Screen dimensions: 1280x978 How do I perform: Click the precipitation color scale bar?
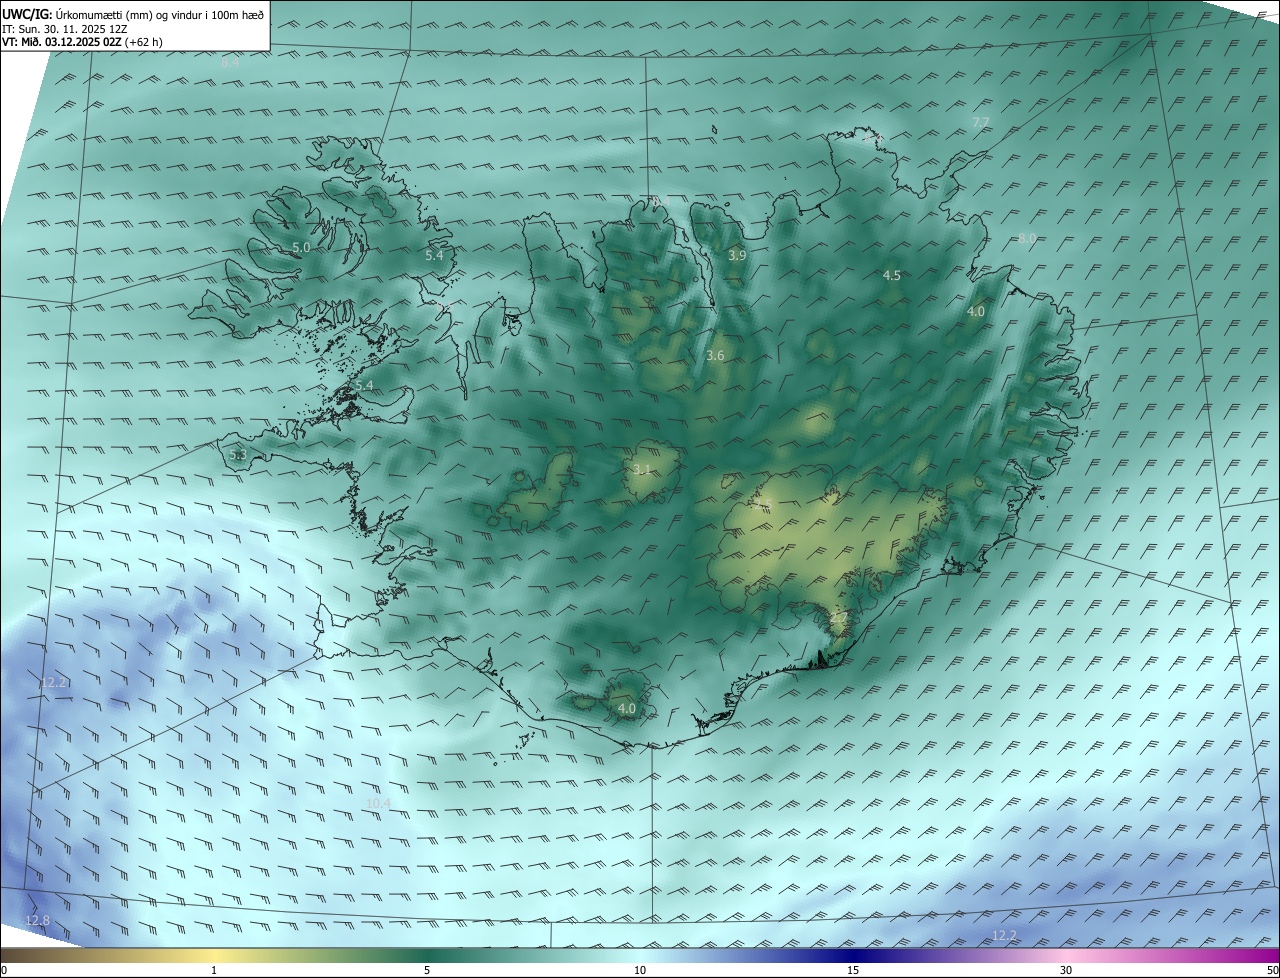640,956
